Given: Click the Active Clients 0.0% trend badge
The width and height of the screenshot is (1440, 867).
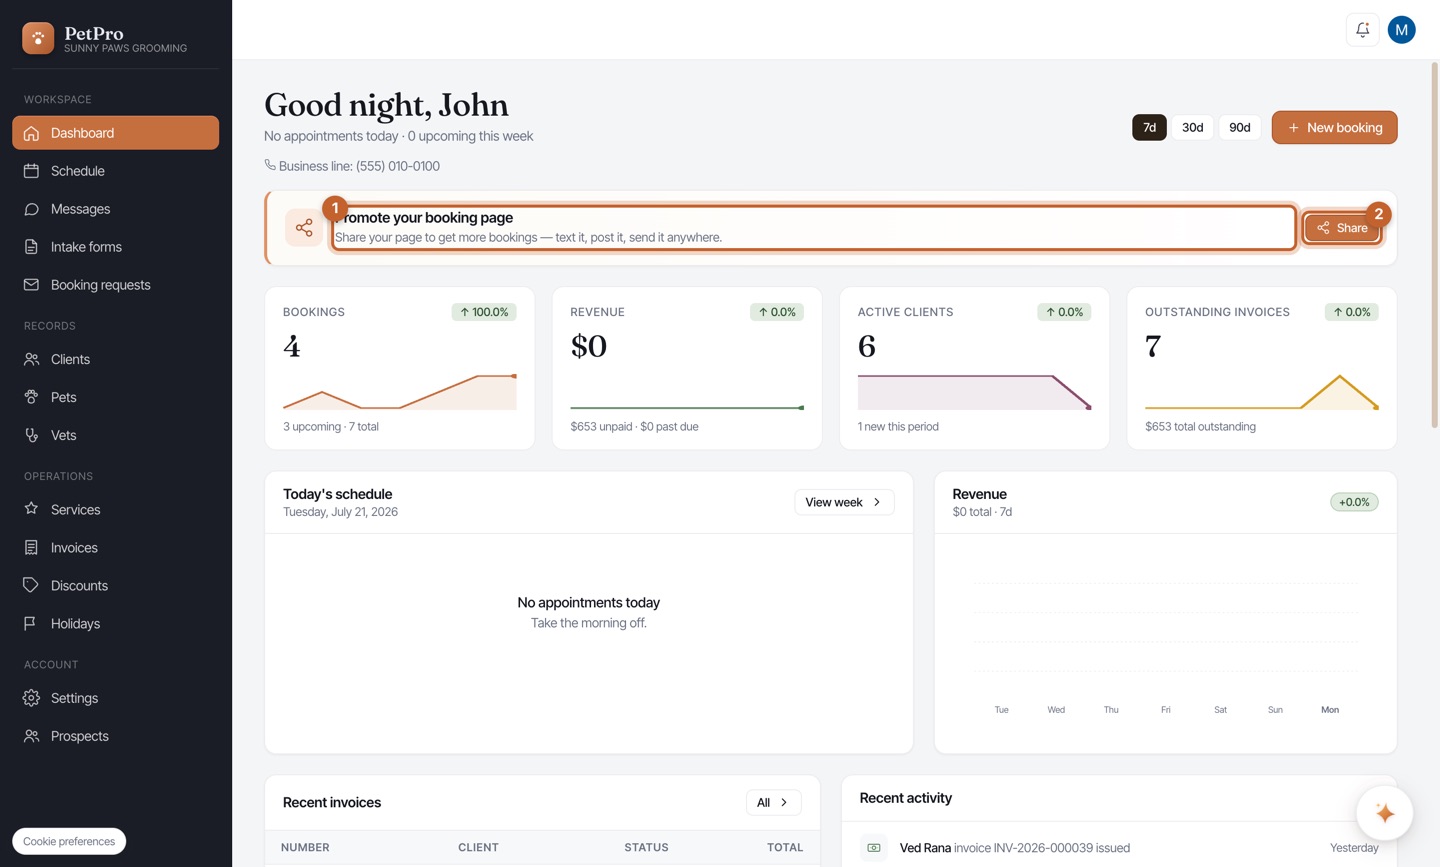Looking at the screenshot, I should pyautogui.click(x=1064, y=312).
